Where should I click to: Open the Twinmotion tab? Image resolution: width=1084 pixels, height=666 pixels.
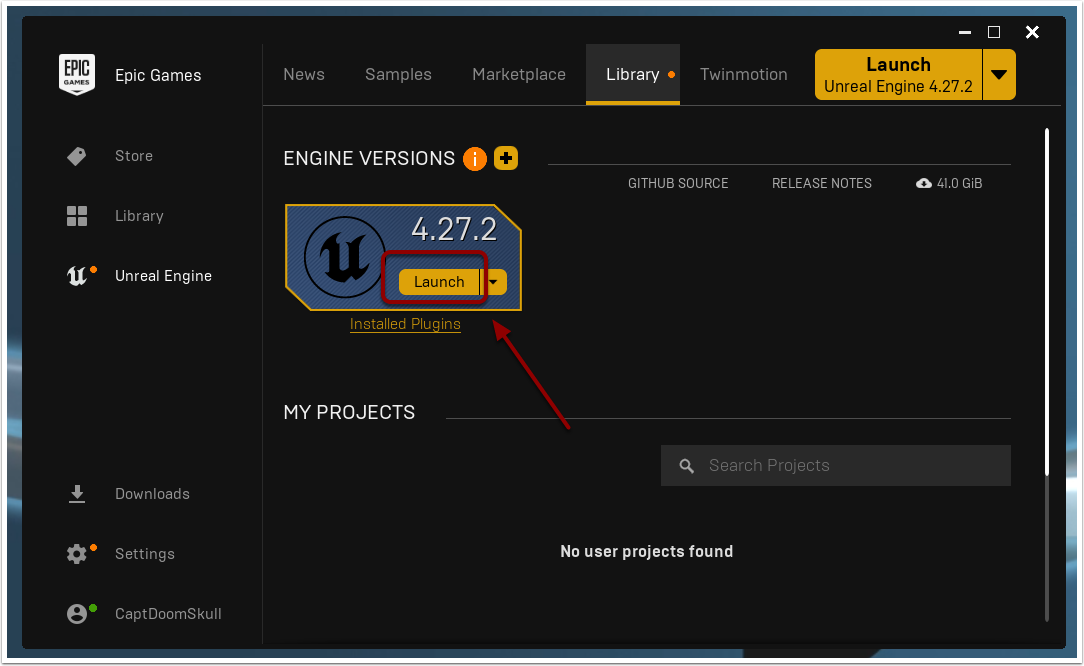pyautogui.click(x=744, y=75)
